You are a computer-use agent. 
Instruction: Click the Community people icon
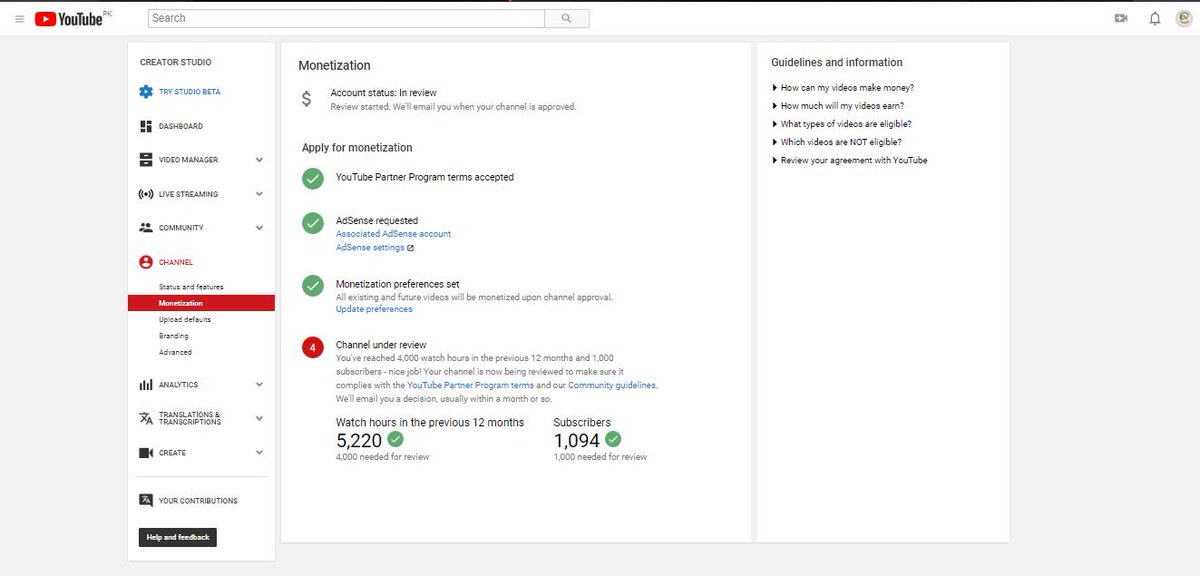pos(146,228)
